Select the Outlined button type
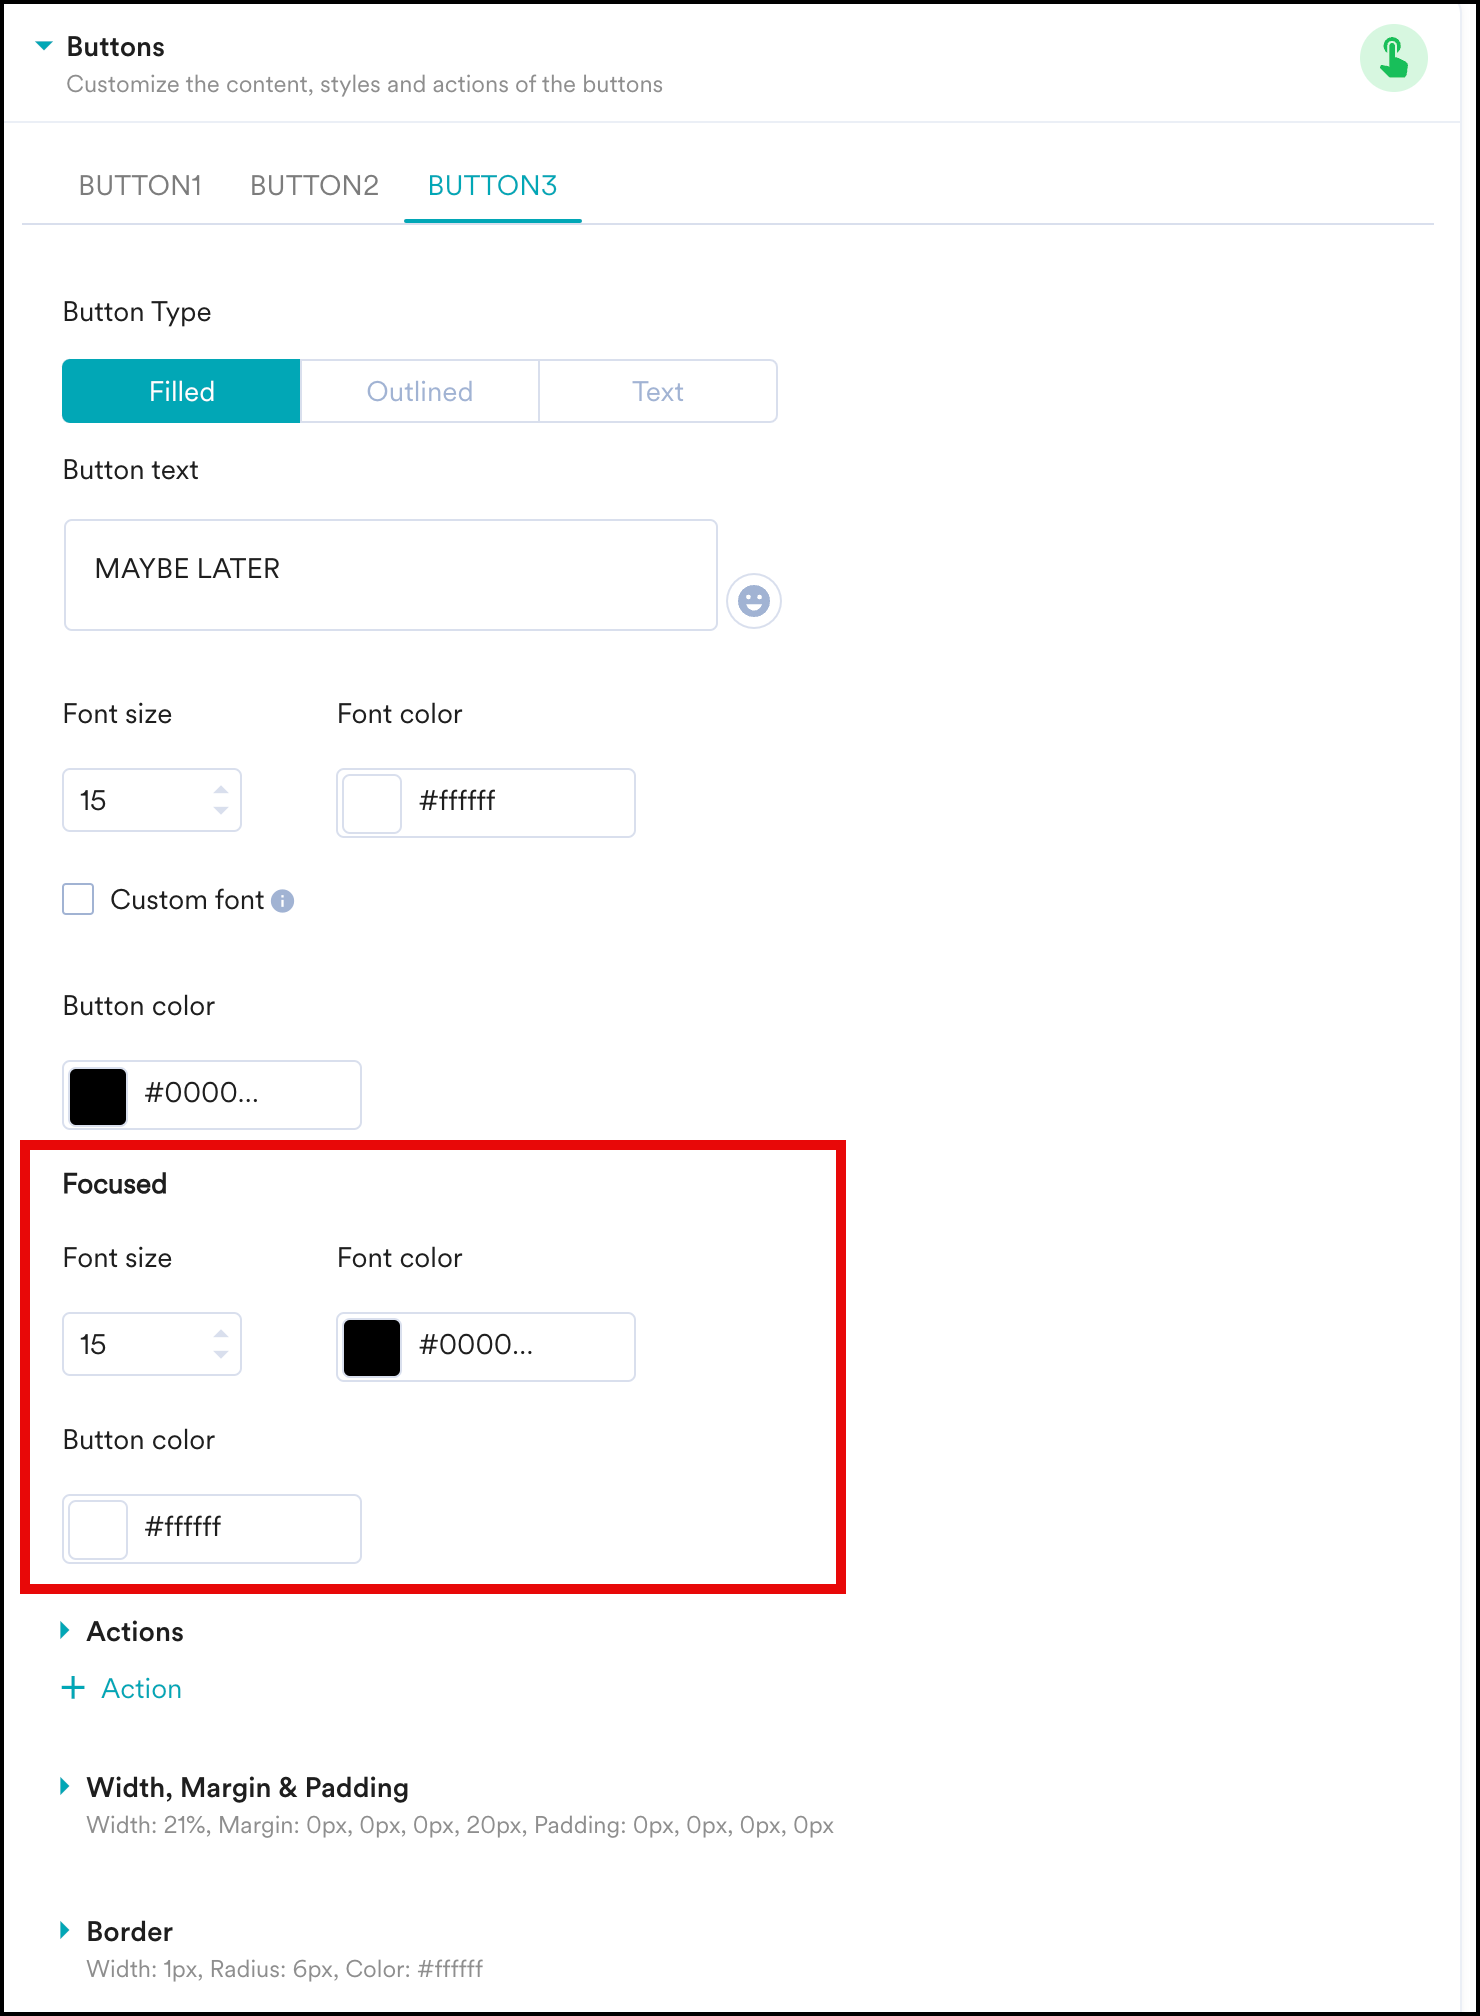This screenshot has height=2016, width=1480. click(419, 391)
